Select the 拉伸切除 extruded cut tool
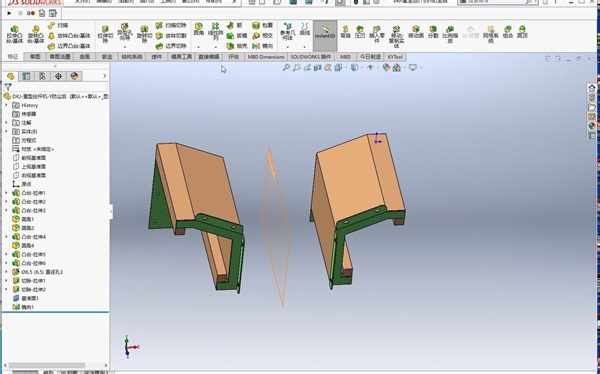Screen dimensions: 600x374 [105, 34]
